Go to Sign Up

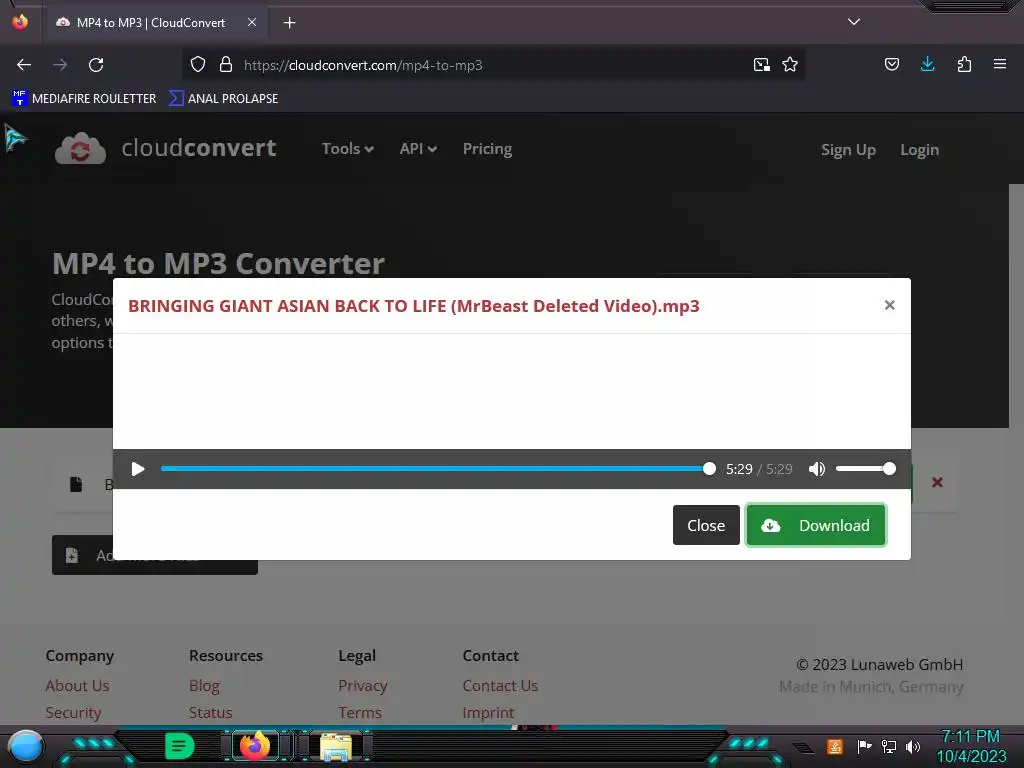848,150
